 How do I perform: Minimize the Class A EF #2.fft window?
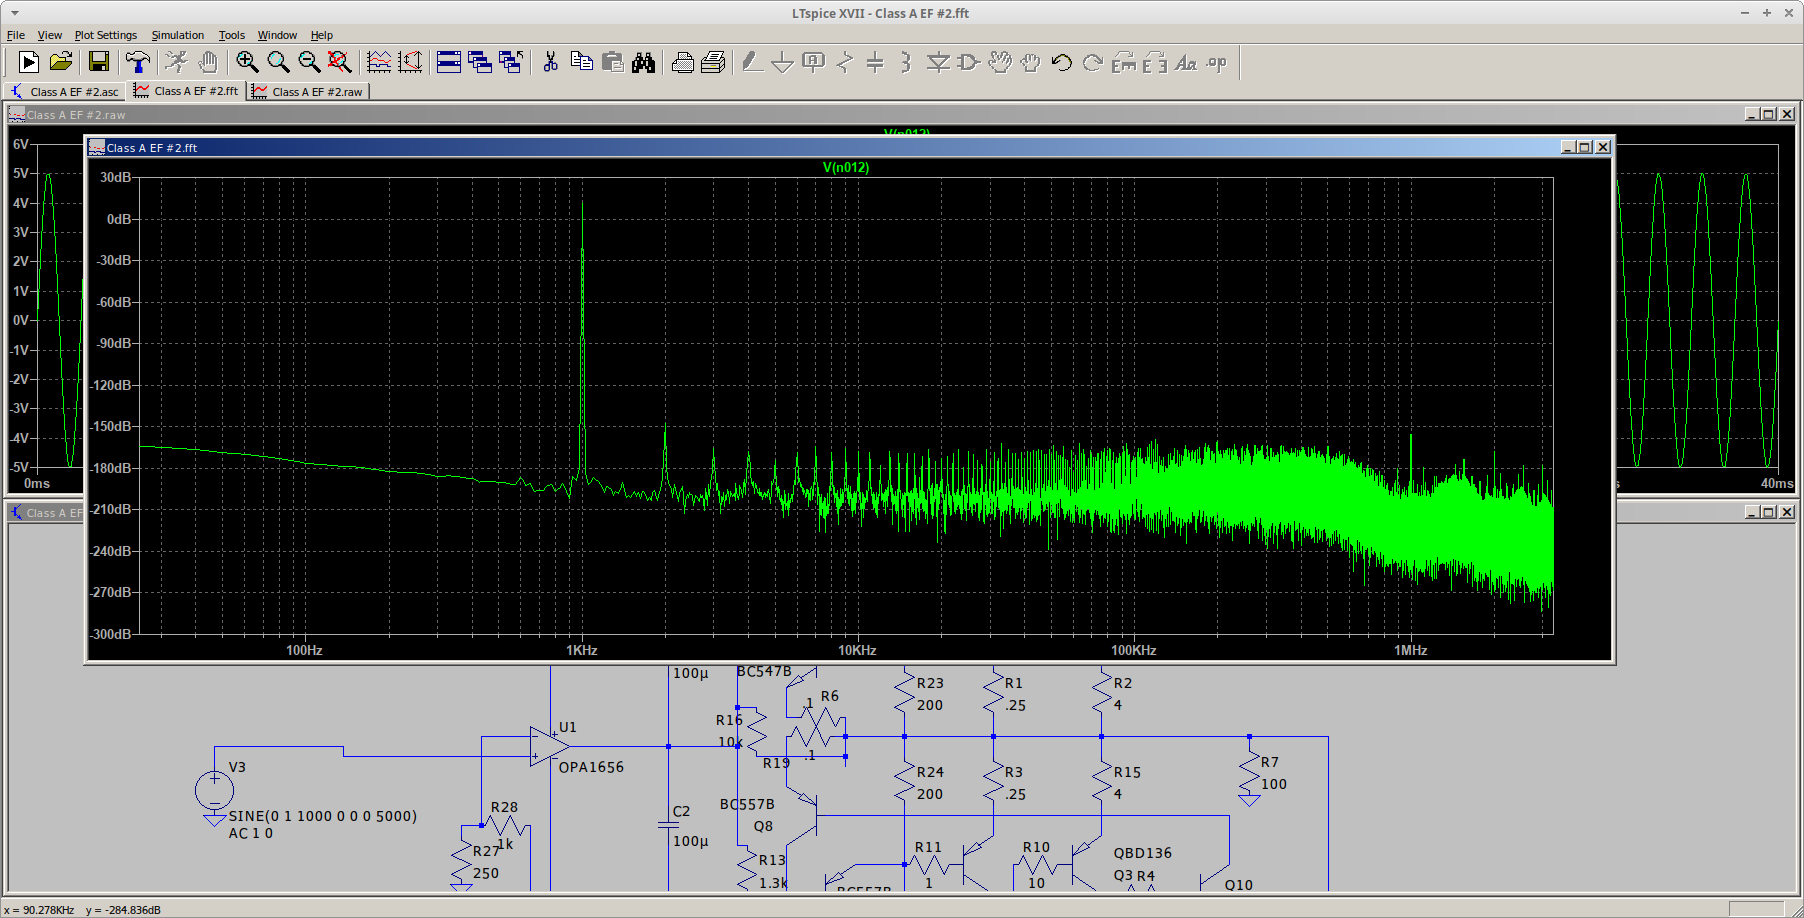click(1568, 147)
